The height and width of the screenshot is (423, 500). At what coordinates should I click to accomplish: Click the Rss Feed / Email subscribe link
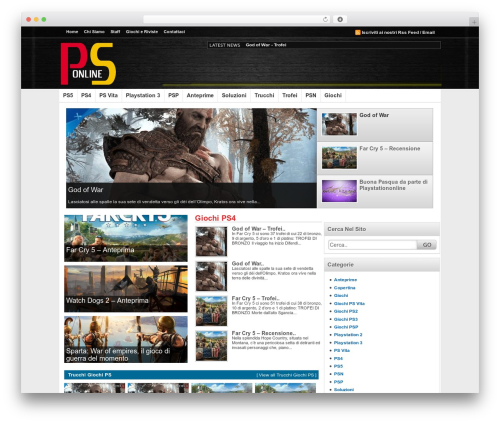pos(398,32)
